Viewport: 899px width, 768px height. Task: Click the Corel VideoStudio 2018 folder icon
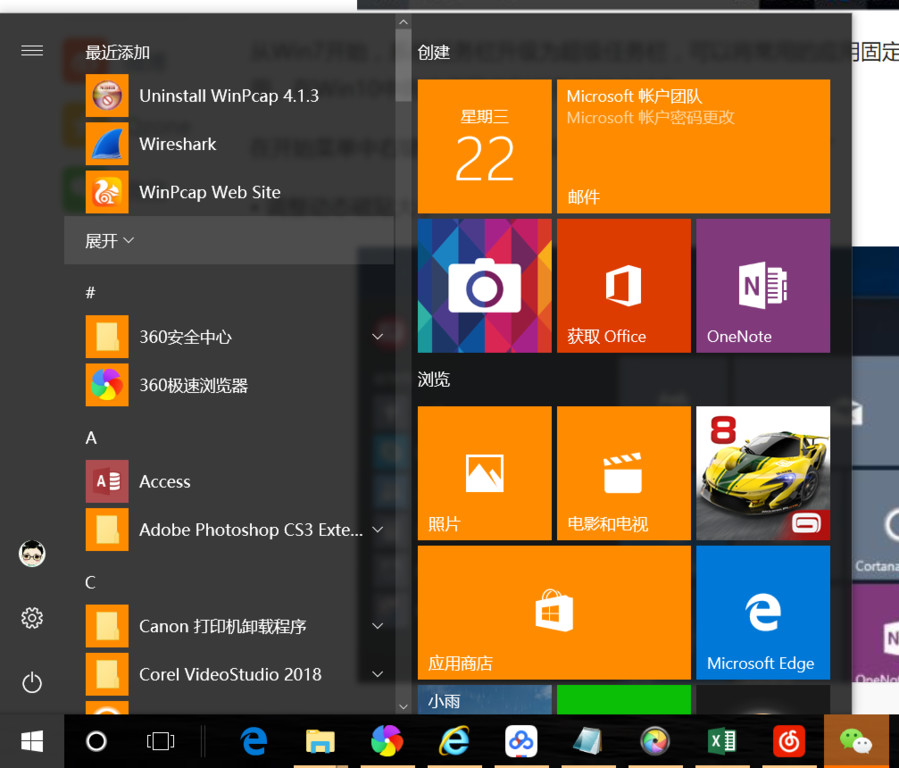pos(107,674)
